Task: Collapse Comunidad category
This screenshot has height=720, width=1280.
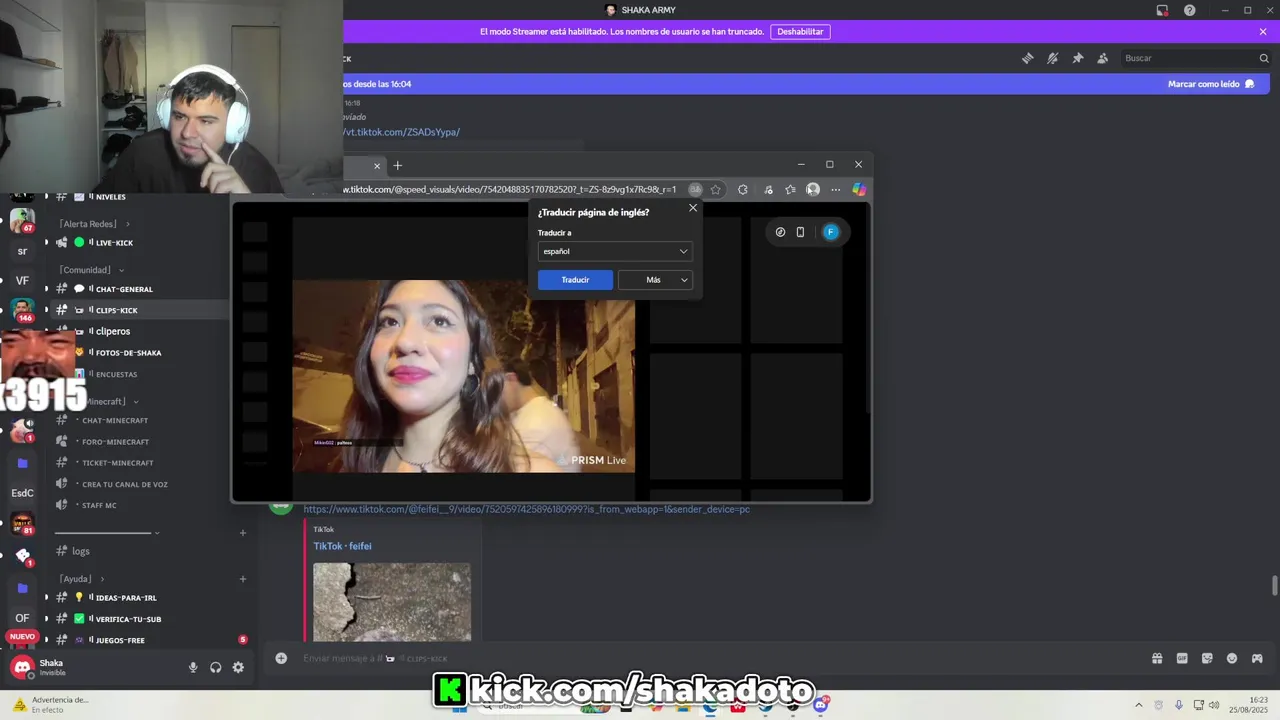Action: click(x=91, y=270)
